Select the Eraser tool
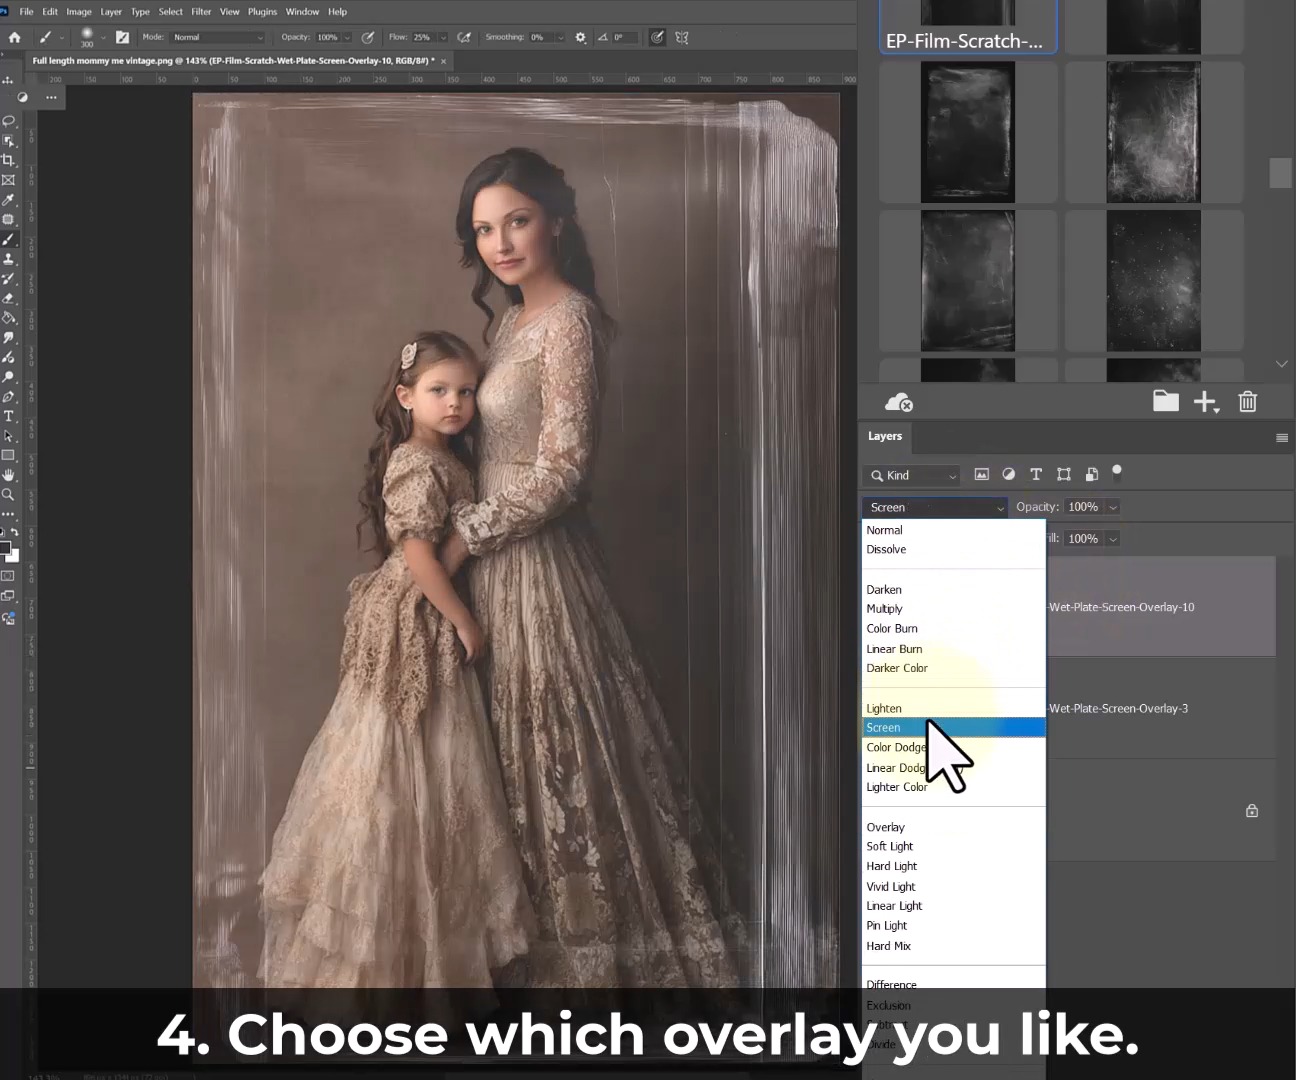Image resolution: width=1296 pixels, height=1080 pixels. [x=9, y=298]
